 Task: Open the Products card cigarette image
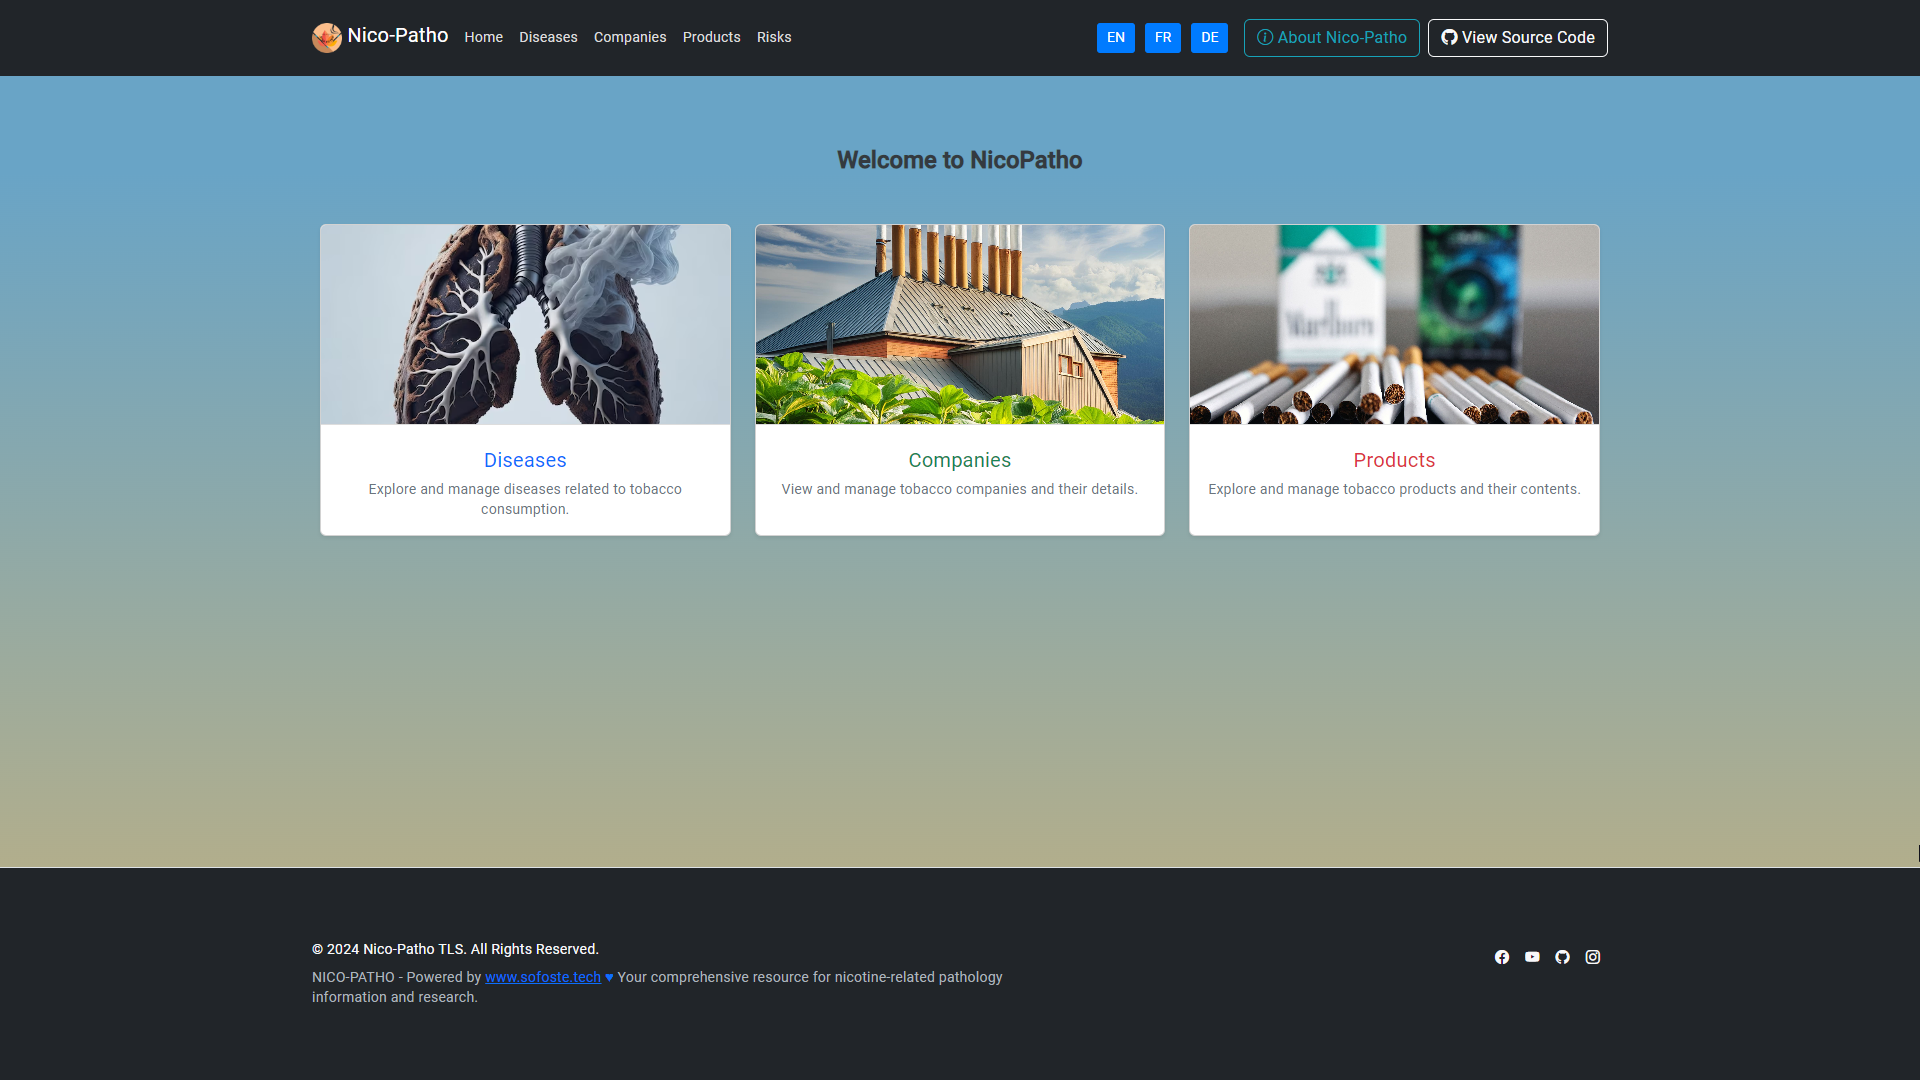(x=1394, y=324)
